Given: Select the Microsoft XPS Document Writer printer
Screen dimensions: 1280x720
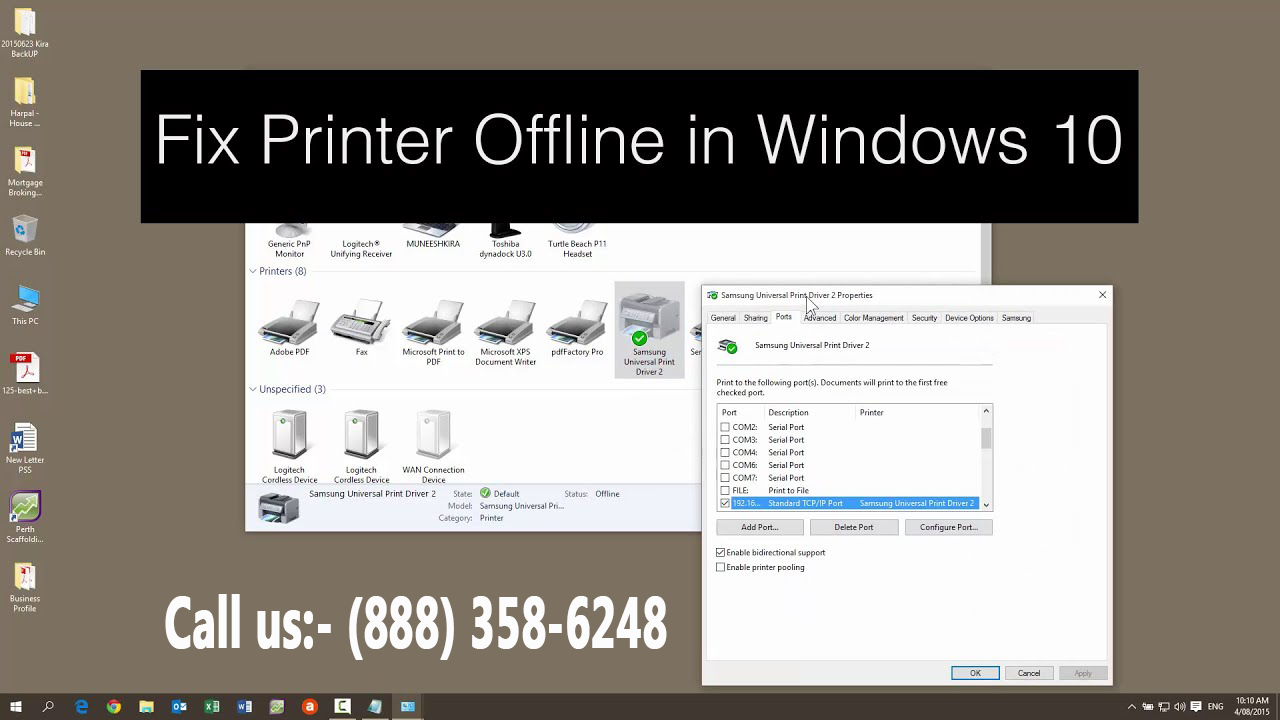Looking at the screenshot, I should tap(505, 333).
